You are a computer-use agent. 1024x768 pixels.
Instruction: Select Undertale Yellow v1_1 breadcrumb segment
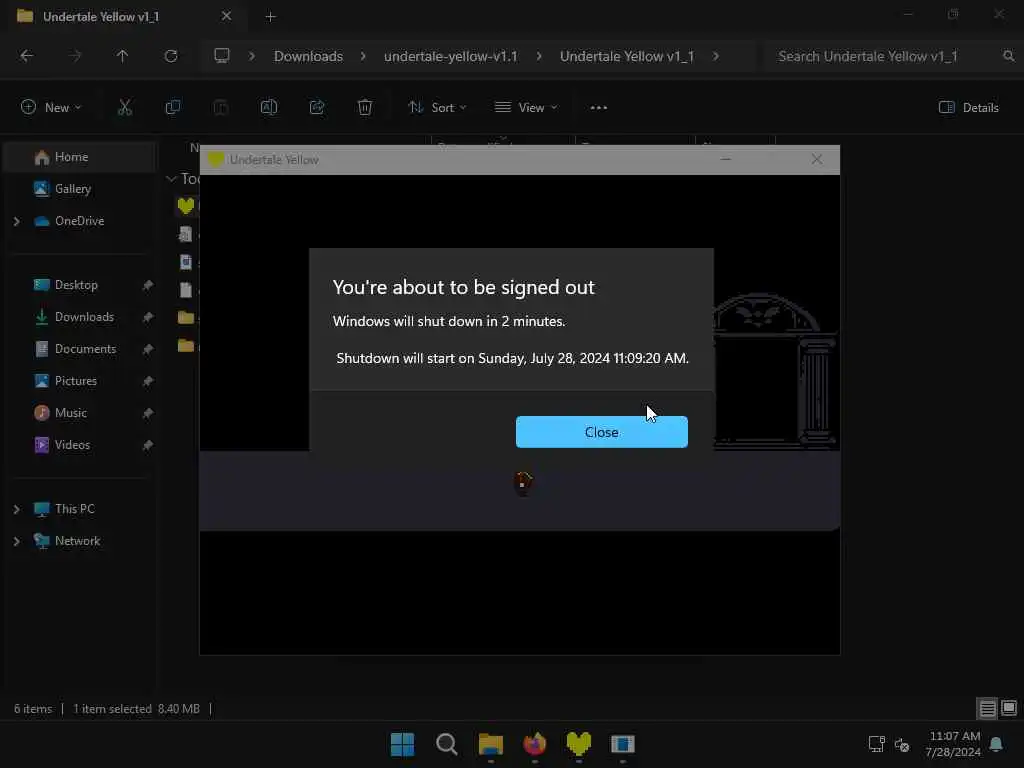pos(627,56)
